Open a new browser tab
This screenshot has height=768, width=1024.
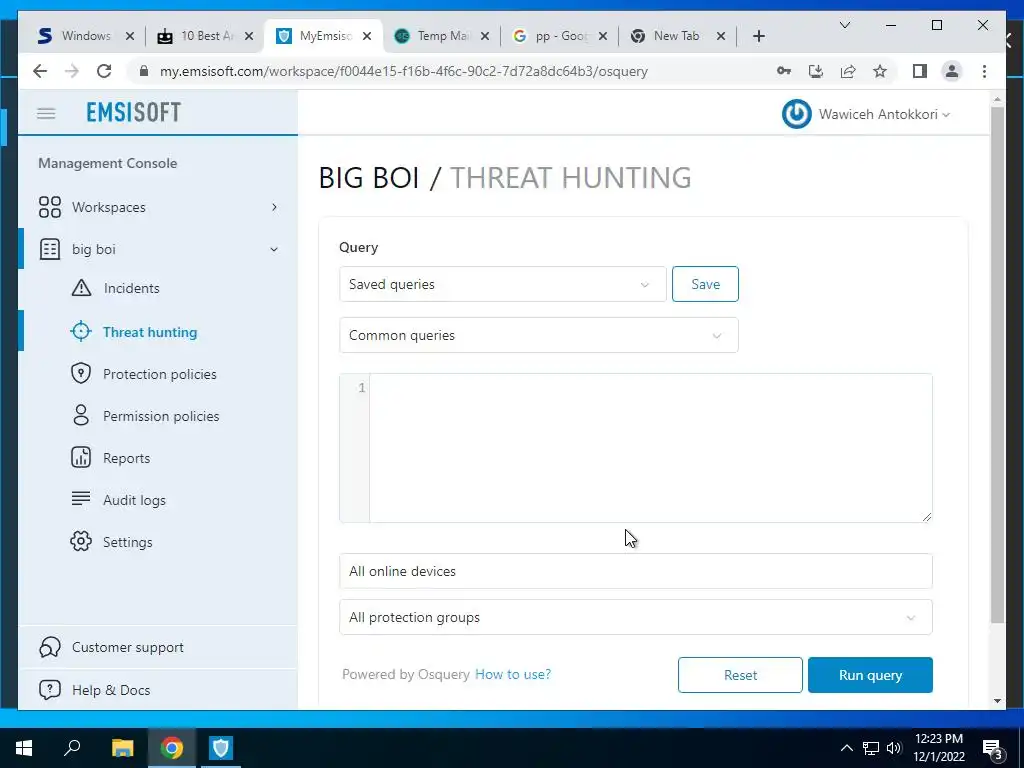(x=758, y=37)
